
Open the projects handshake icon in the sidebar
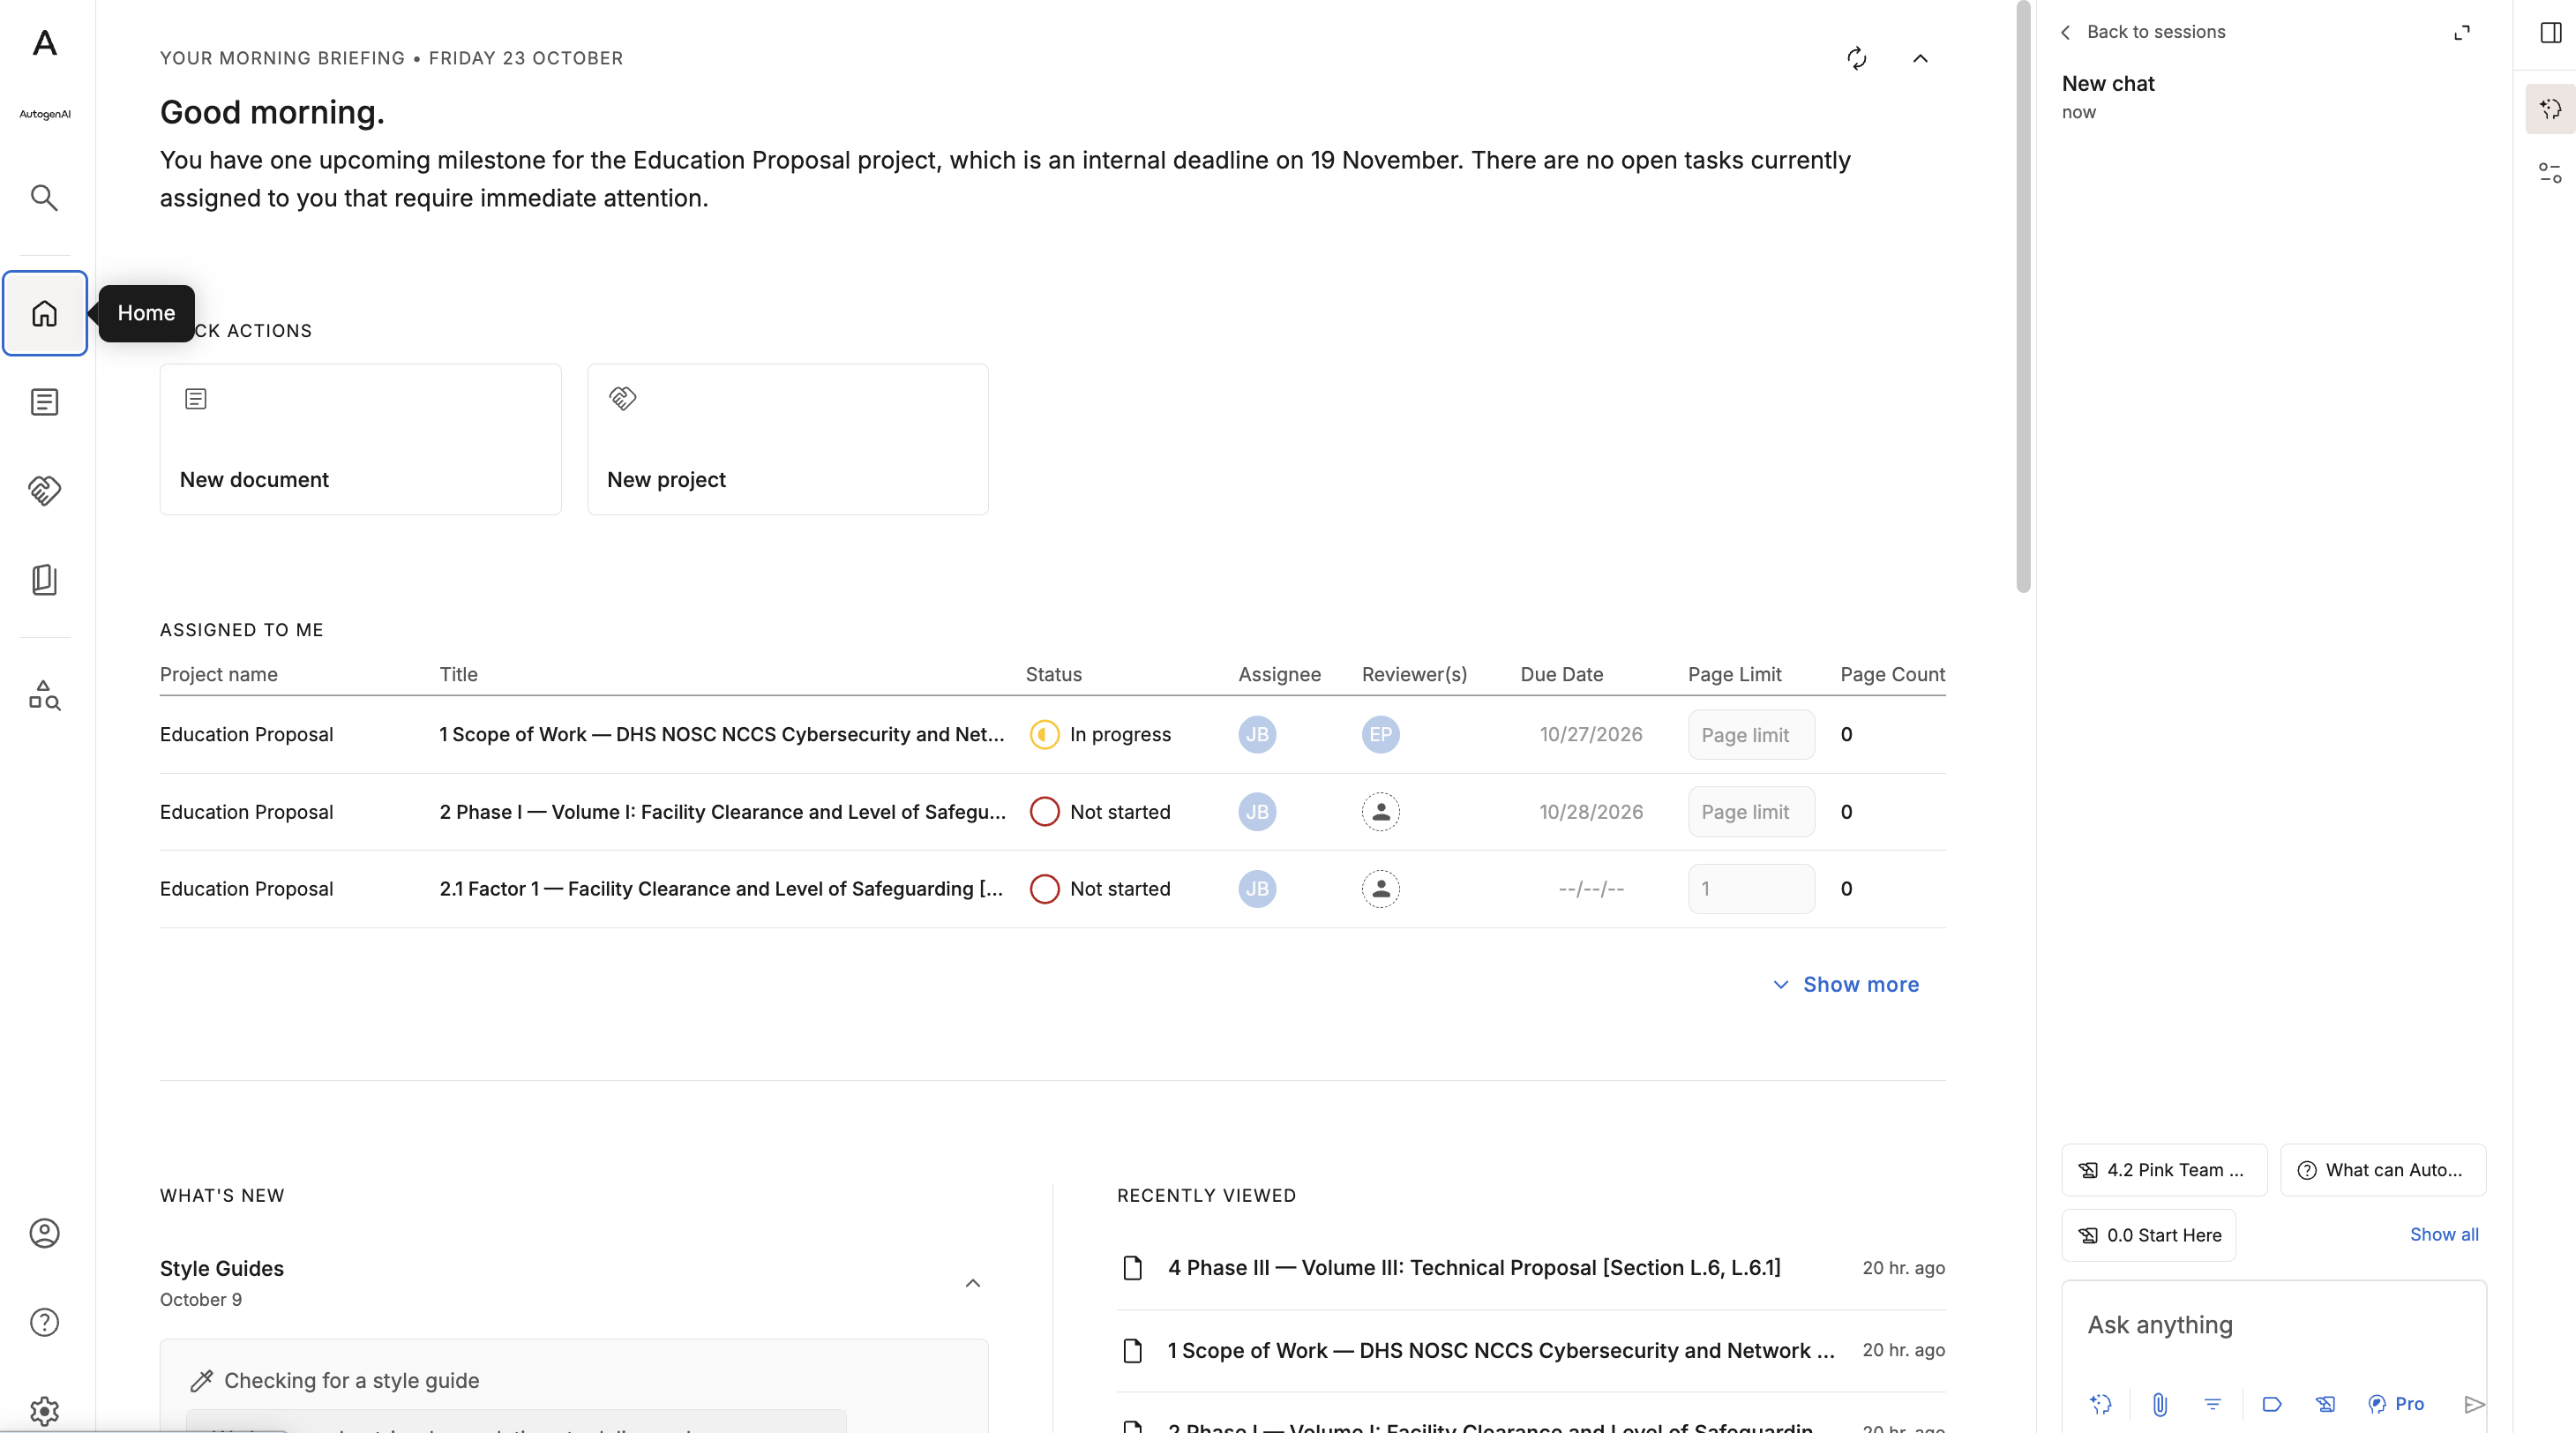coord(44,490)
